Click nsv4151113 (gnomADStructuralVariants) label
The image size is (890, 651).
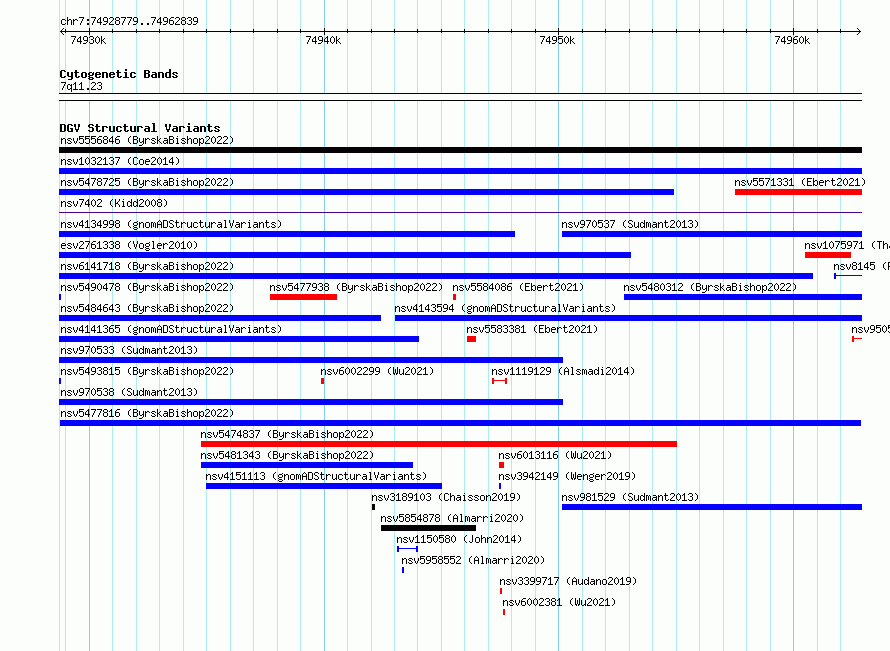coord(316,476)
